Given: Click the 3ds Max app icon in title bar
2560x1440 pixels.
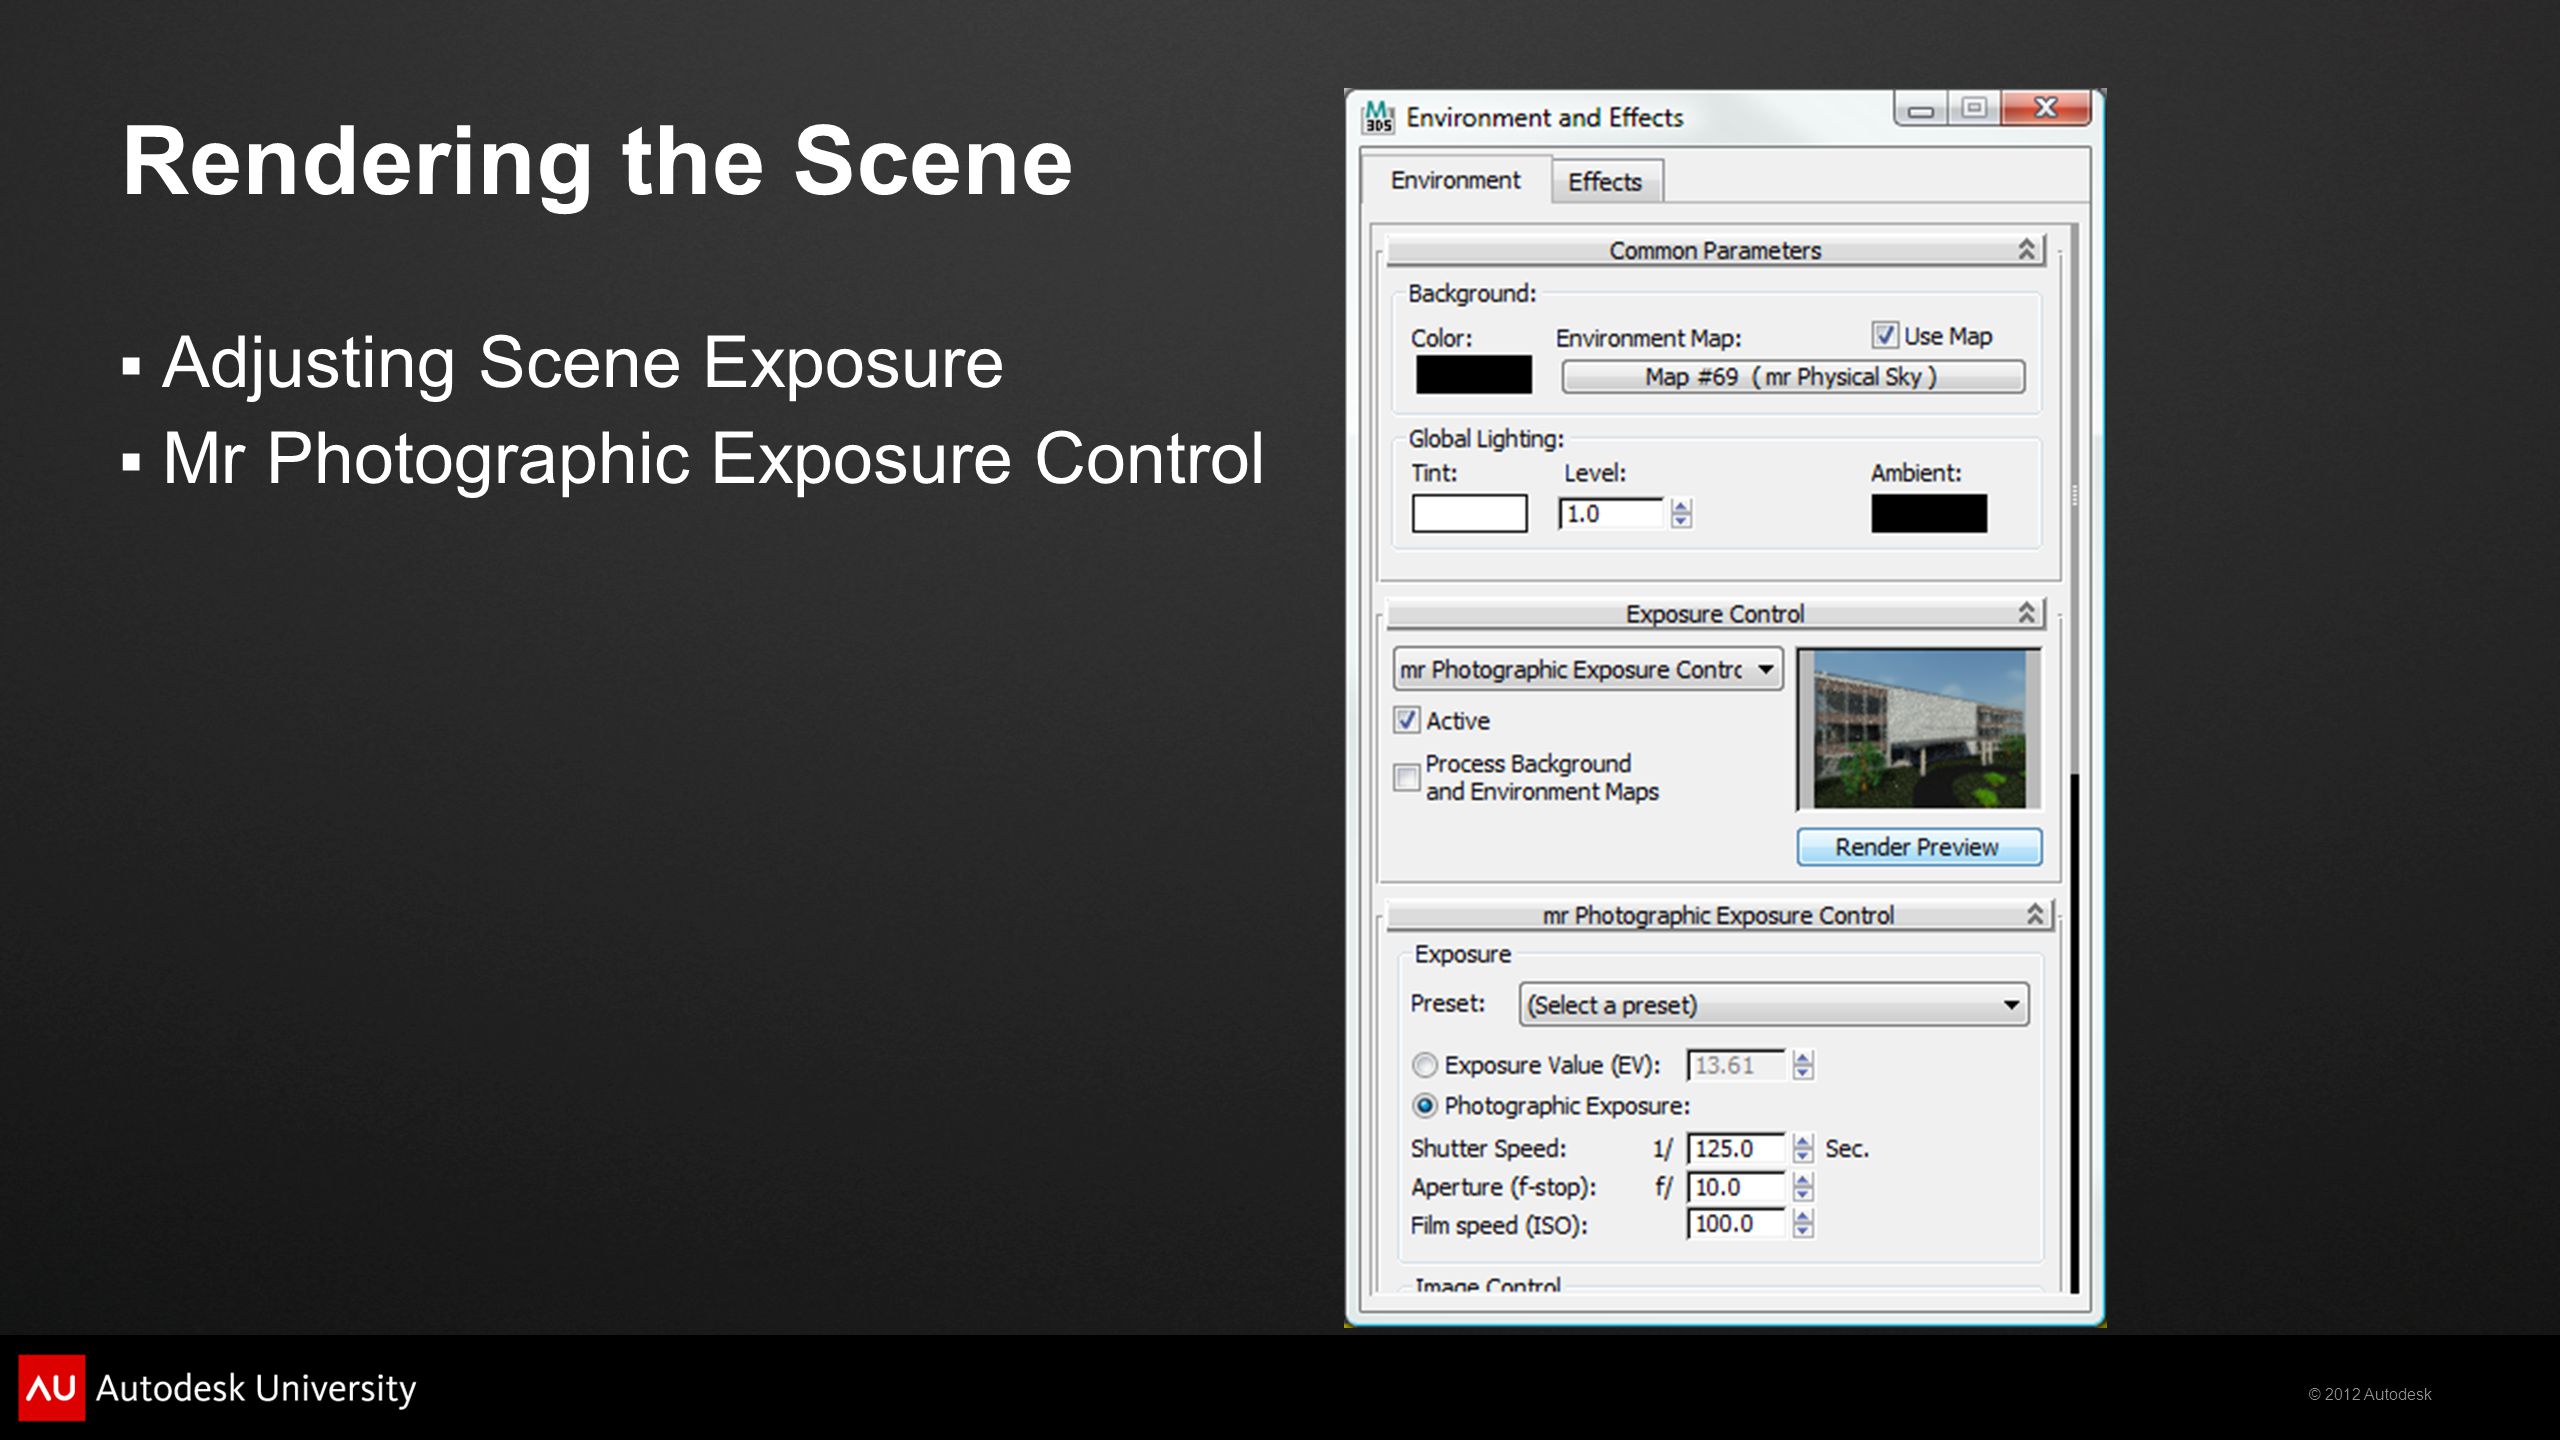Looking at the screenshot, I should (1379, 117).
